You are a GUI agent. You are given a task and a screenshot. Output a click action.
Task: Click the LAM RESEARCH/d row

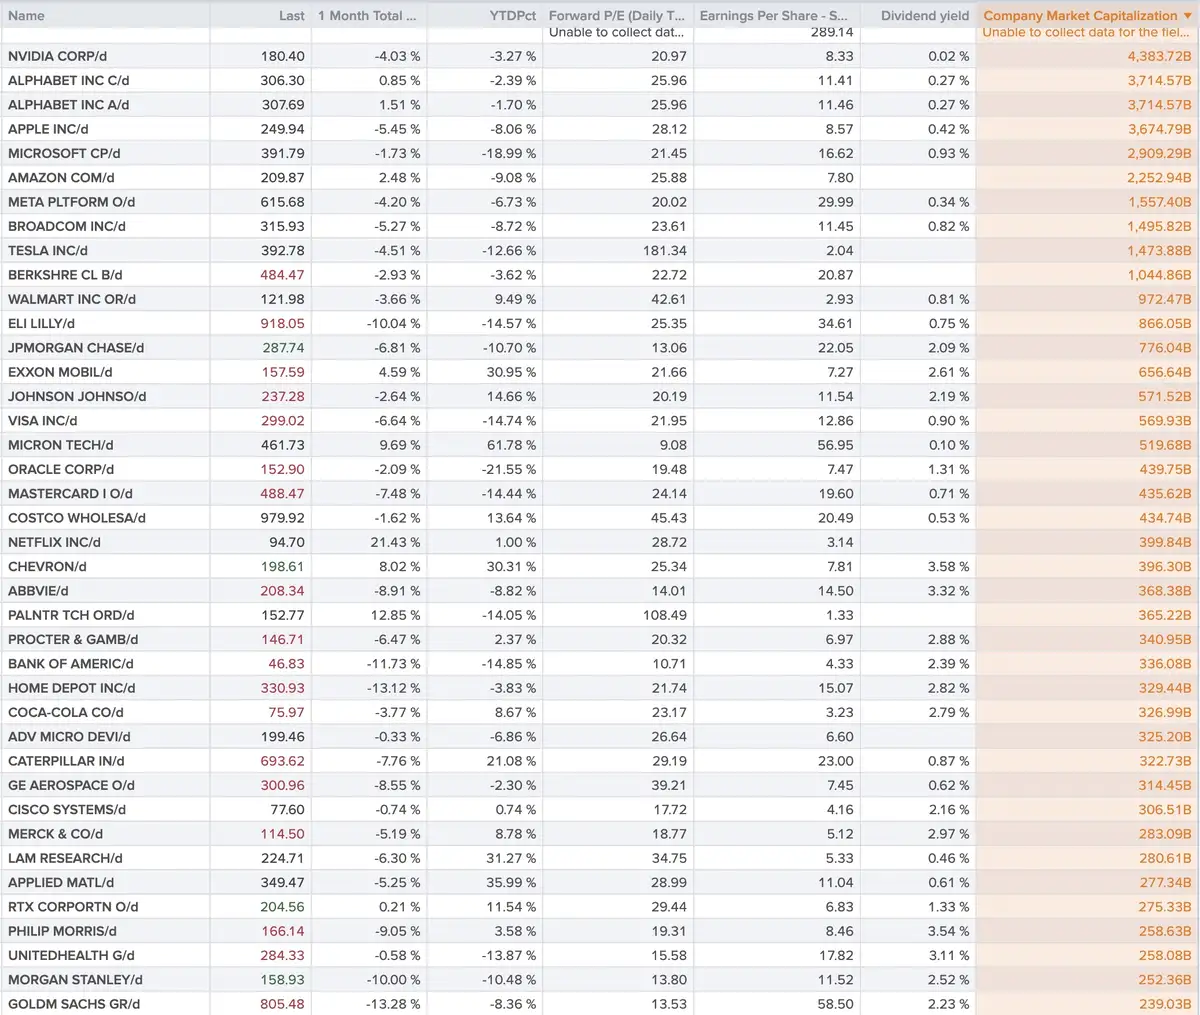tap(600, 858)
